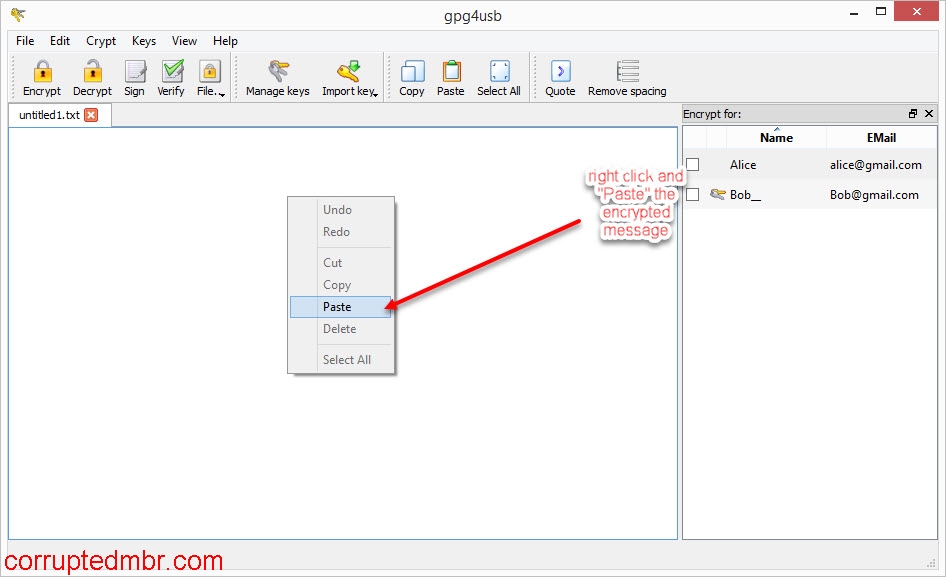
Task: Click the Remove spacing icon
Action: [626, 70]
